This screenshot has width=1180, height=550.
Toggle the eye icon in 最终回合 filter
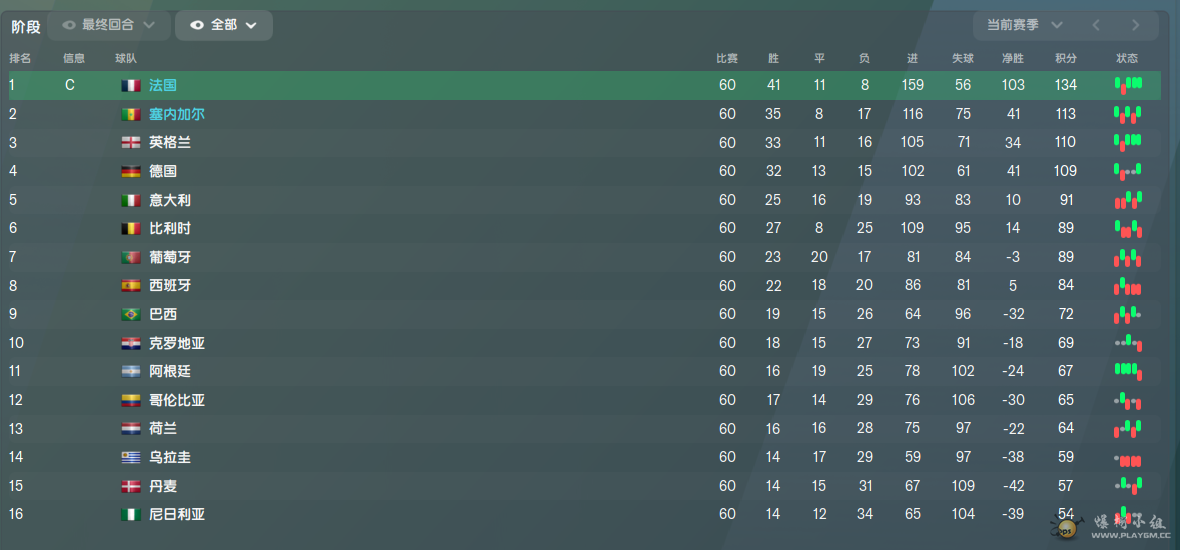[x=69, y=25]
